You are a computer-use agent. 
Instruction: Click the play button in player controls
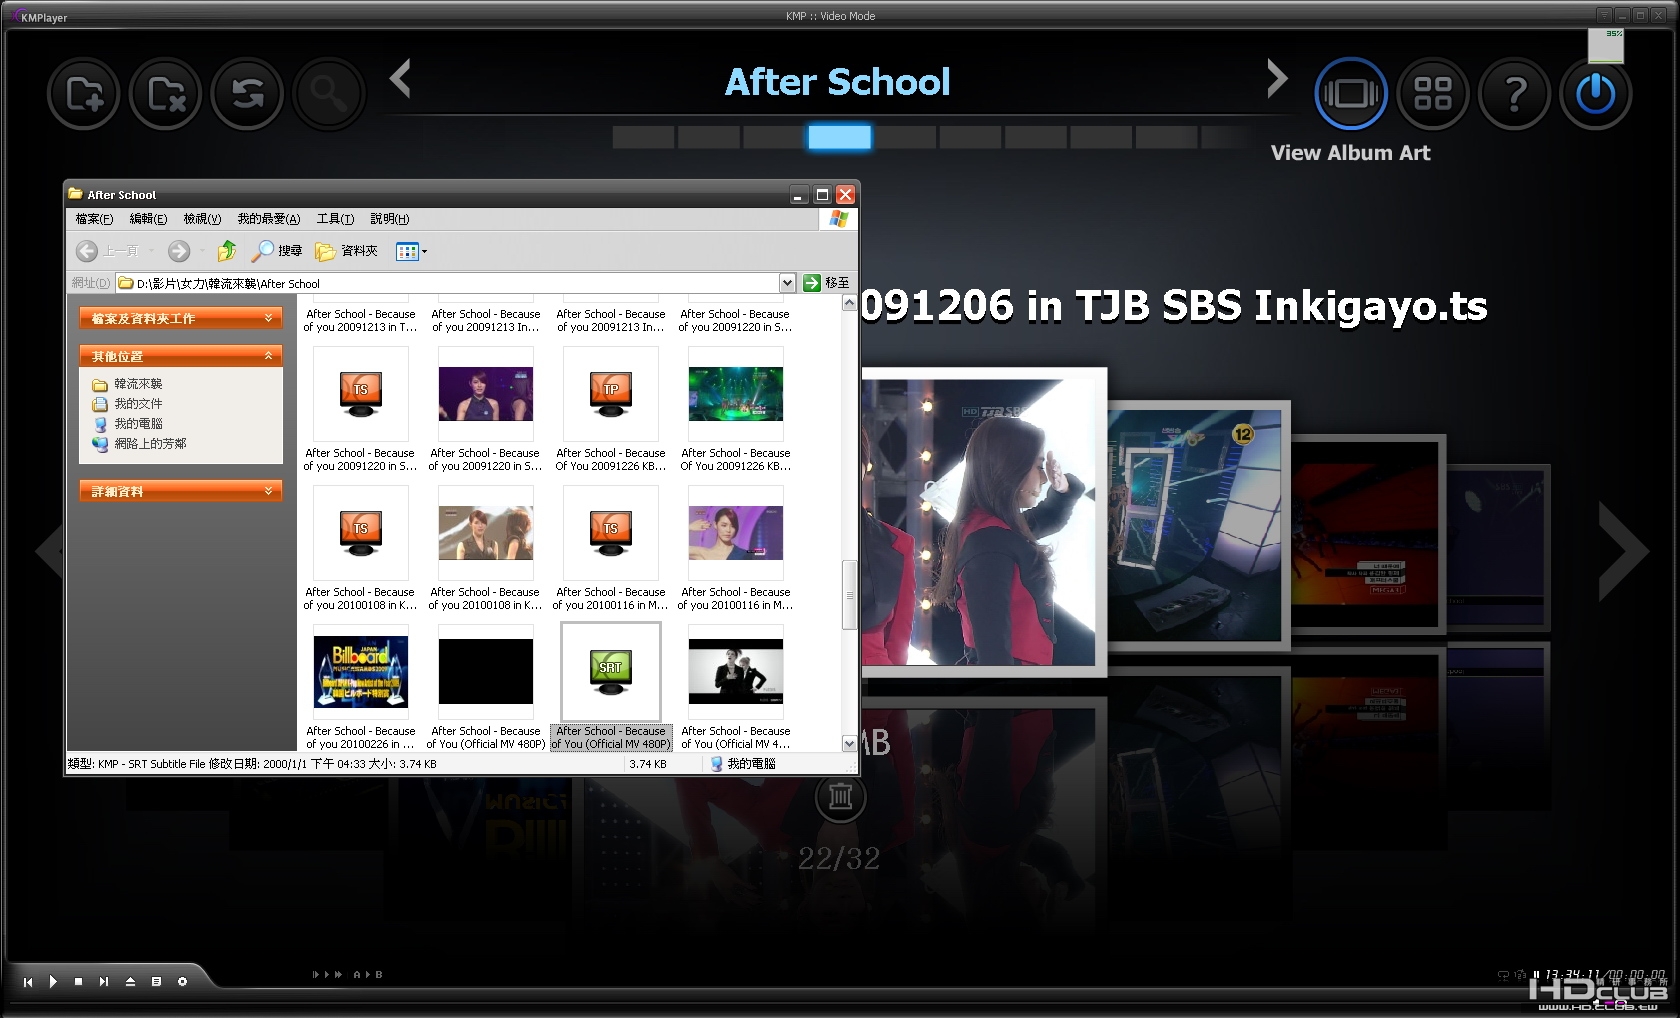53,982
